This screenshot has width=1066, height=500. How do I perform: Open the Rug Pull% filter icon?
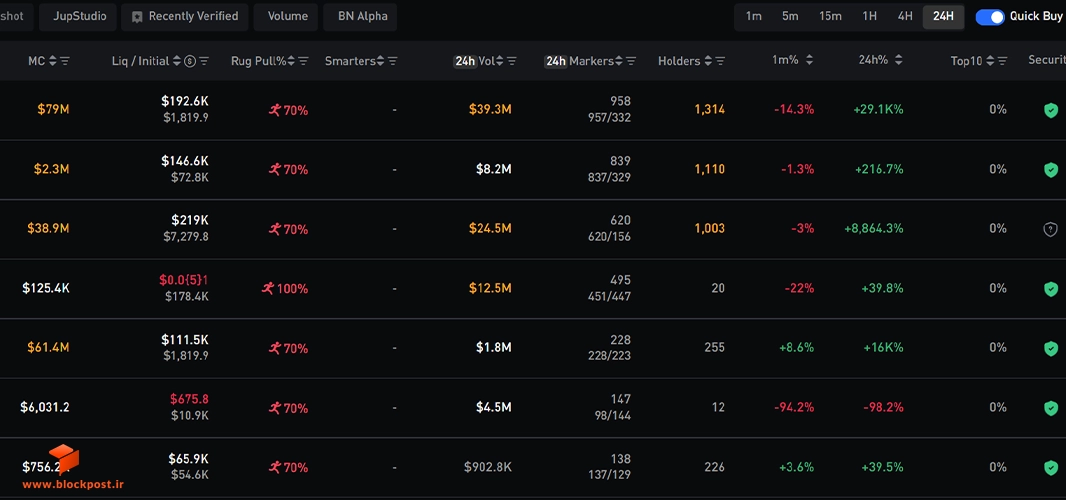[304, 61]
